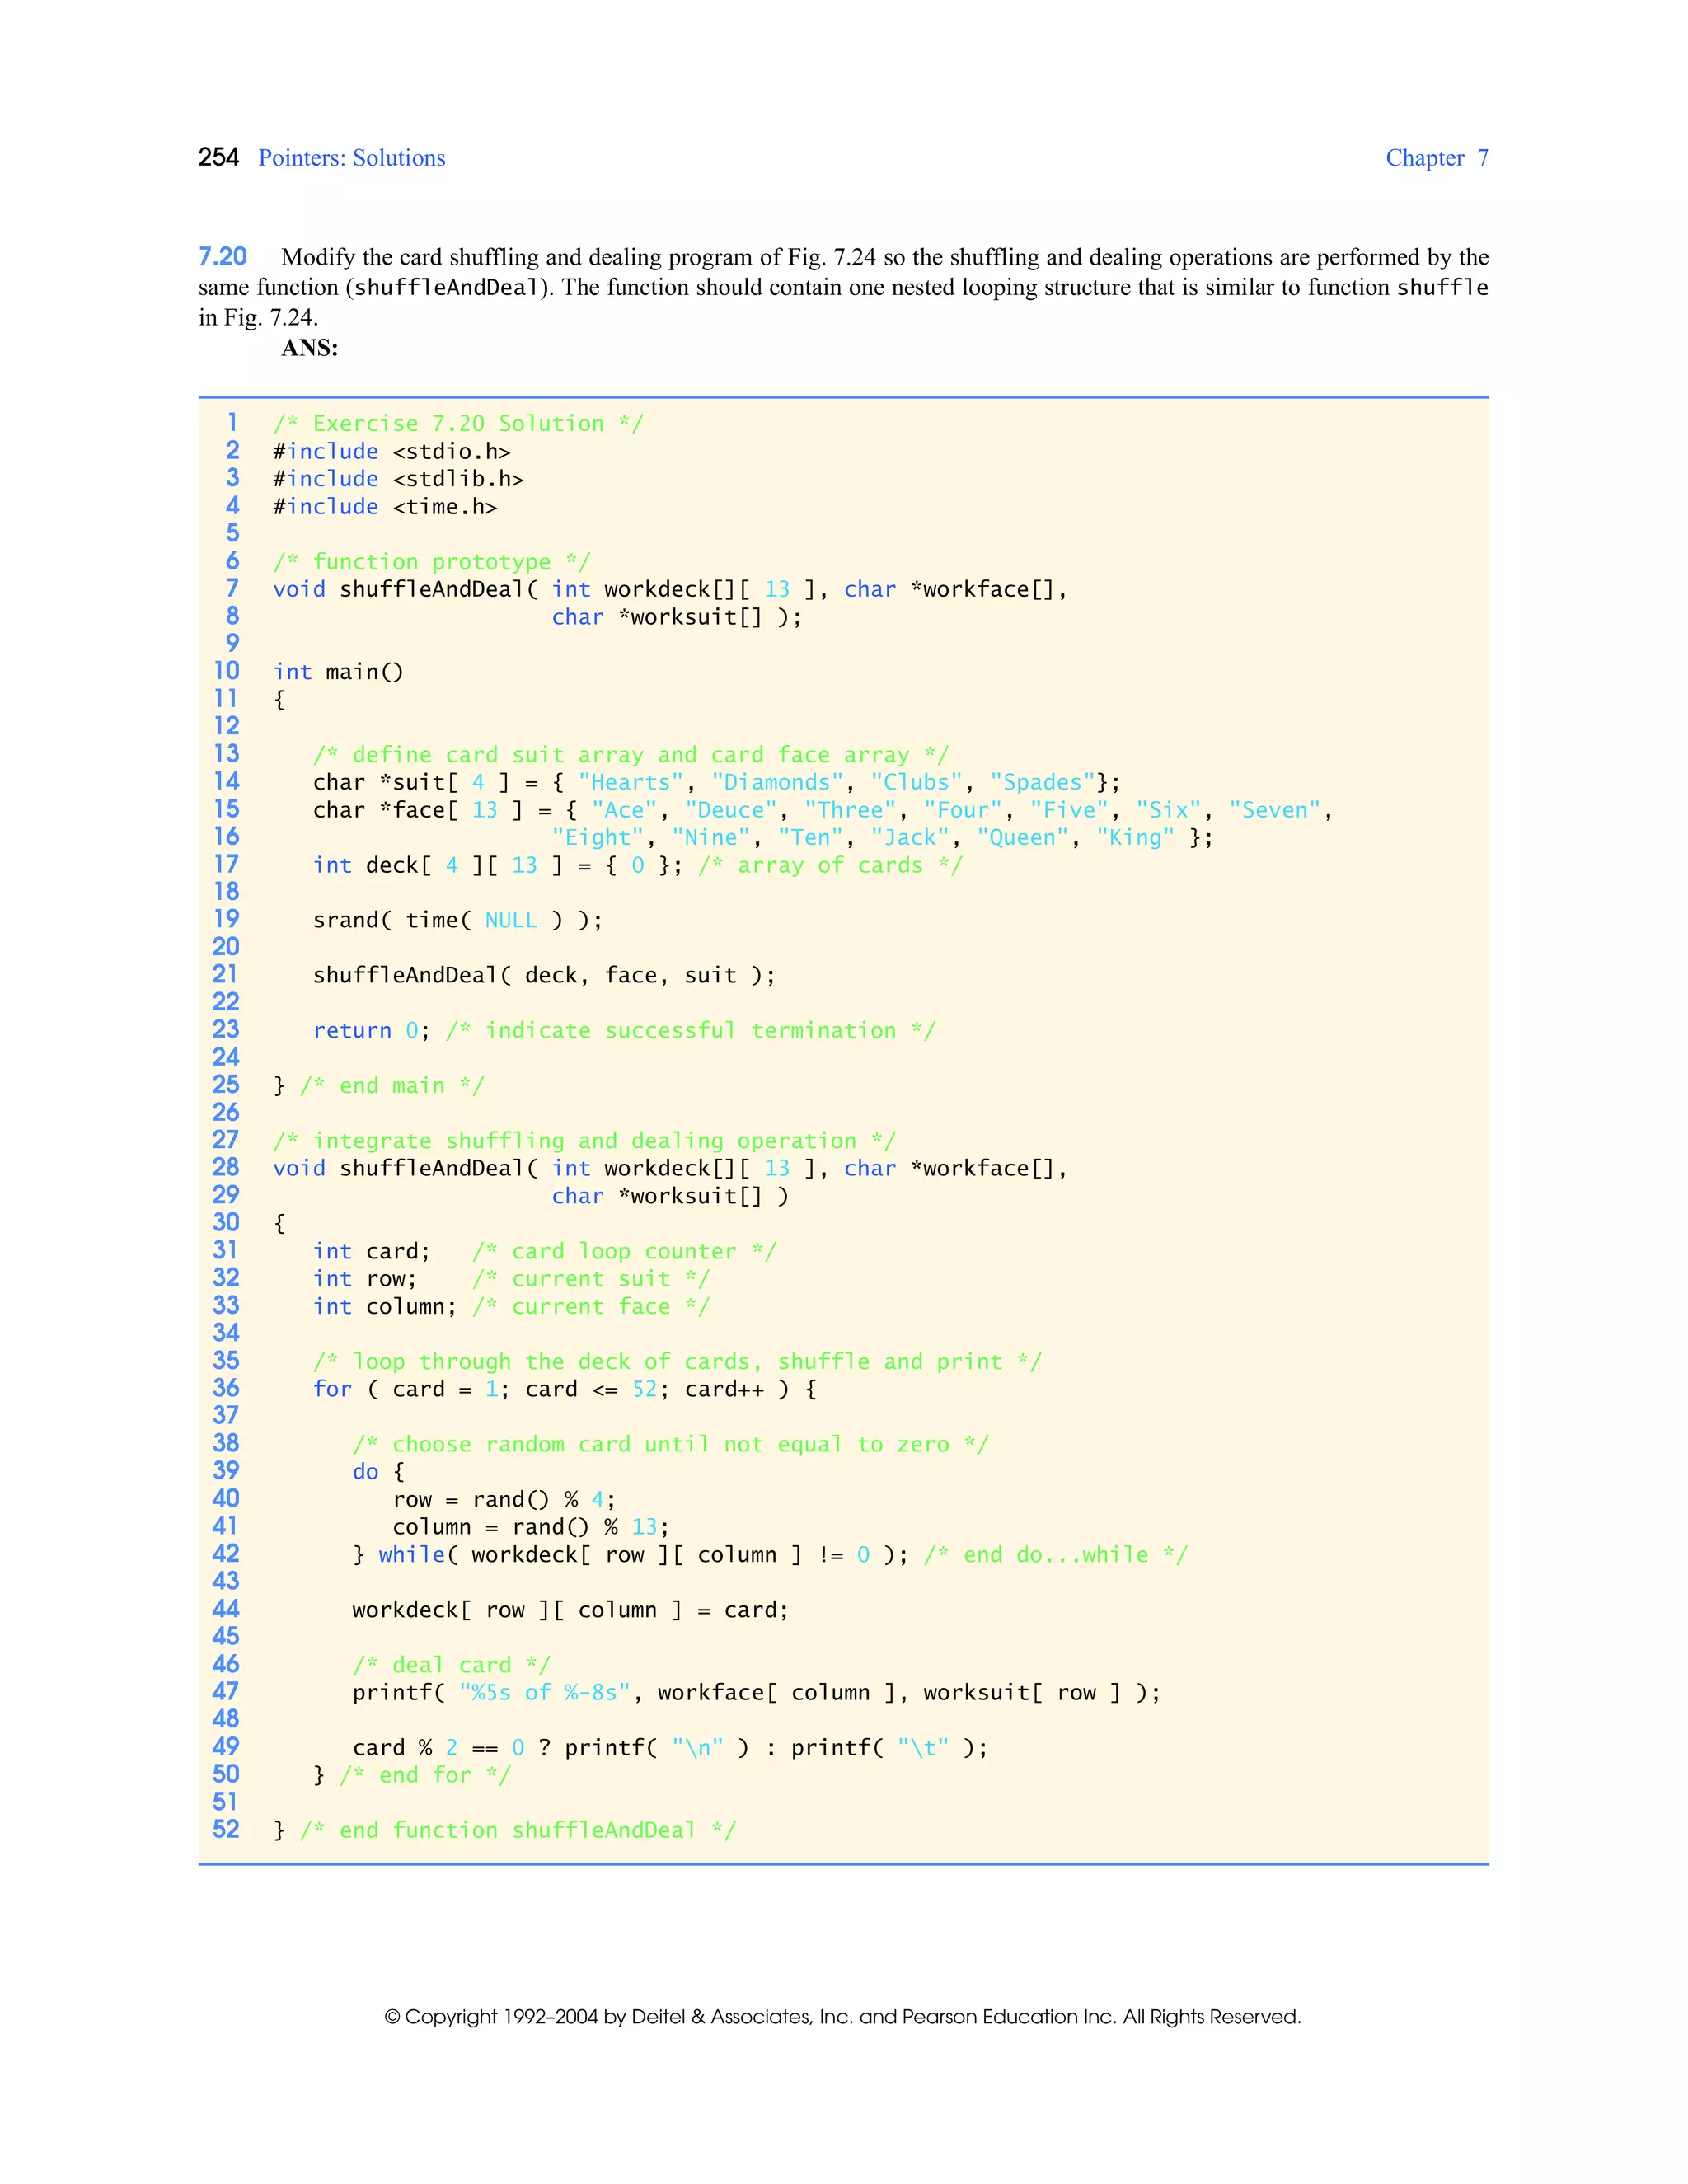Screen dimensions: 1688x2184
Task: Click the Deitel copyright footer text
Action: (x=842, y=2016)
